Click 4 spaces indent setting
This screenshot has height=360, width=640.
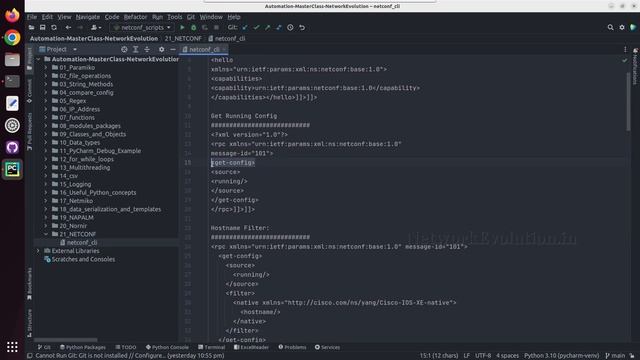507,356
